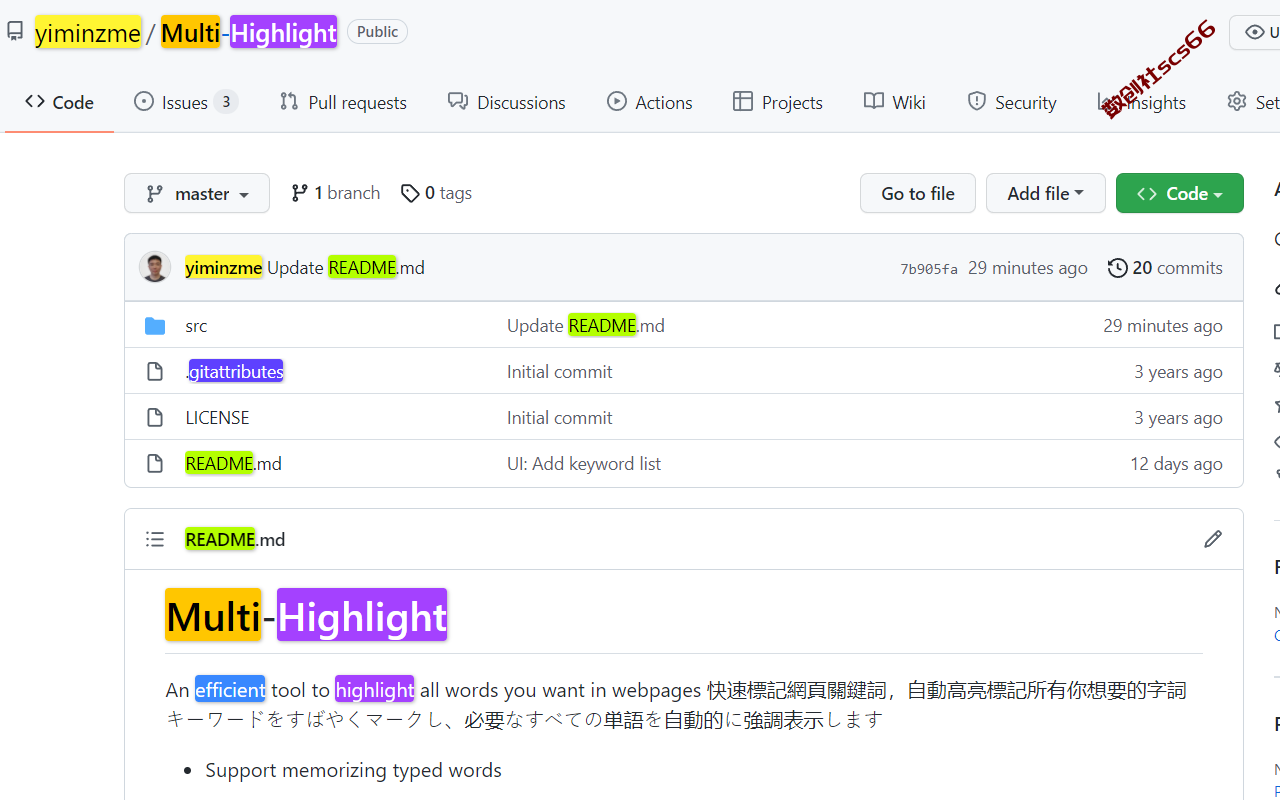Click the LICENSE file icon
The image size is (1280, 800).
point(155,417)
